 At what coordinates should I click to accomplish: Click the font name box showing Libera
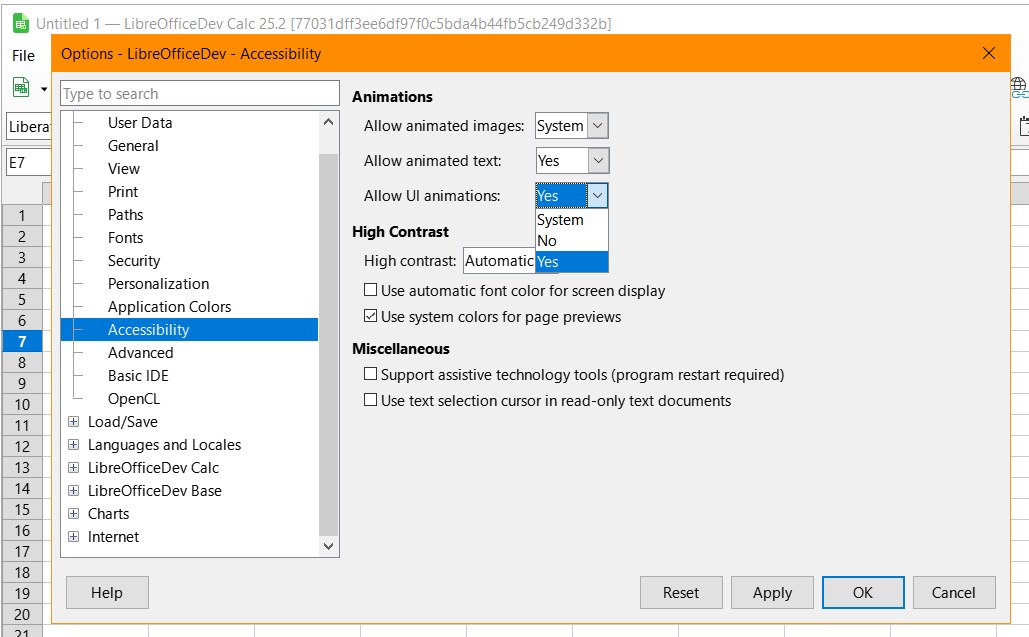(29, 127)
